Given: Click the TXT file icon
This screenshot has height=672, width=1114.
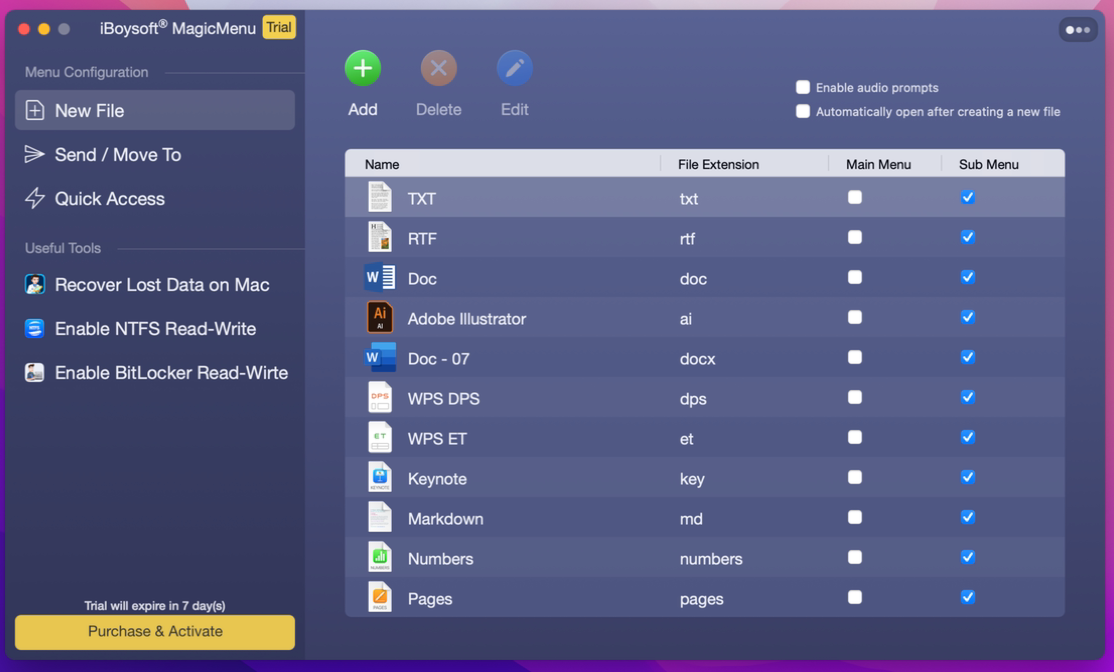Looking at the screenshot, I should tap(379, 197).
